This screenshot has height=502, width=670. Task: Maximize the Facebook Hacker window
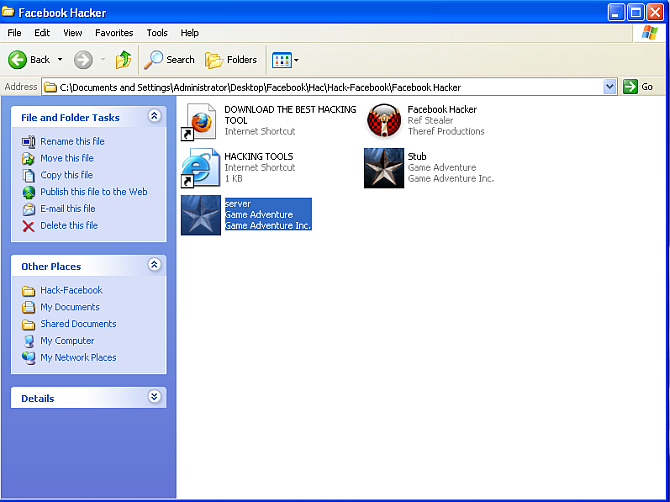[635, 12]
